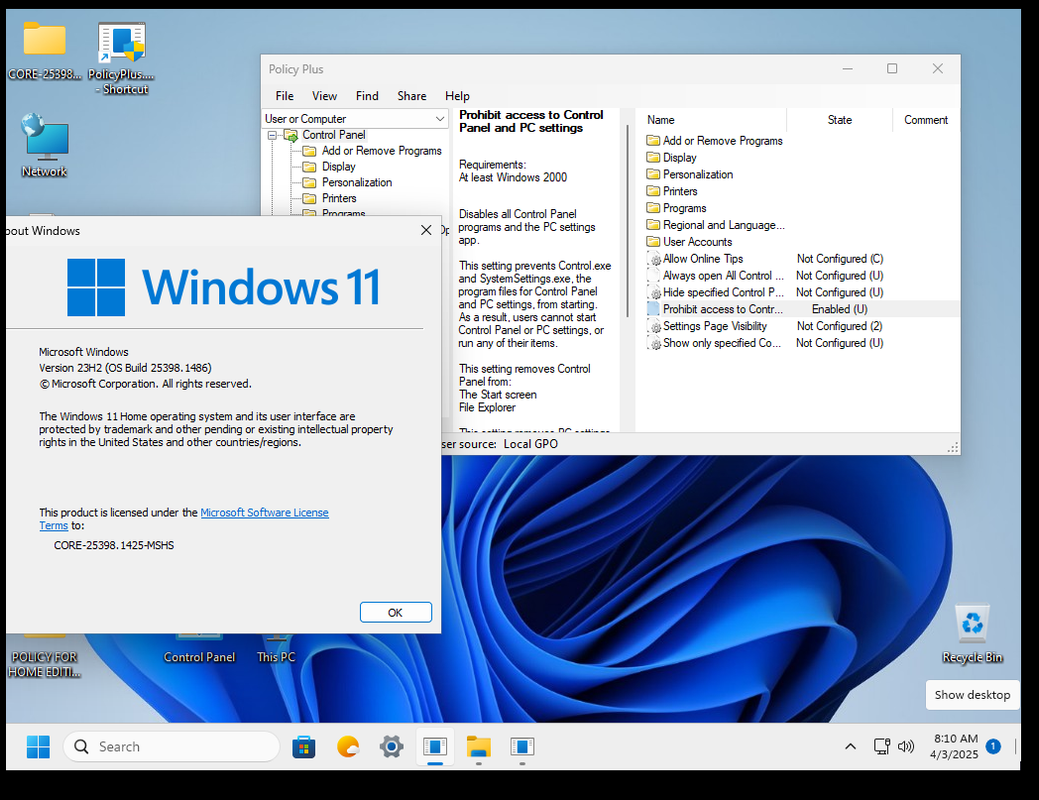
Task: Click the Printers folder icon in policy list
Action: click(x=653, y=191)
